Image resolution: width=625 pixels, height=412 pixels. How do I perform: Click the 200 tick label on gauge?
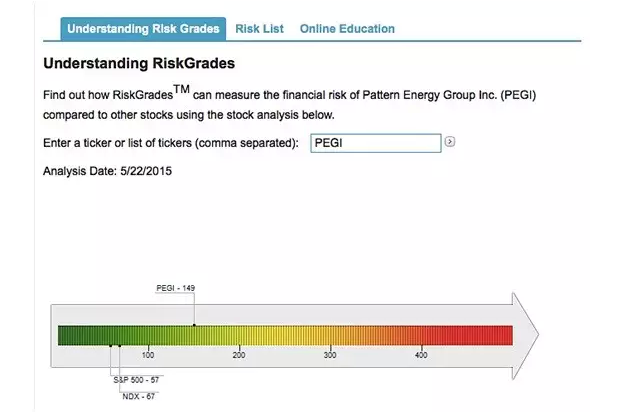pos(239,355)
